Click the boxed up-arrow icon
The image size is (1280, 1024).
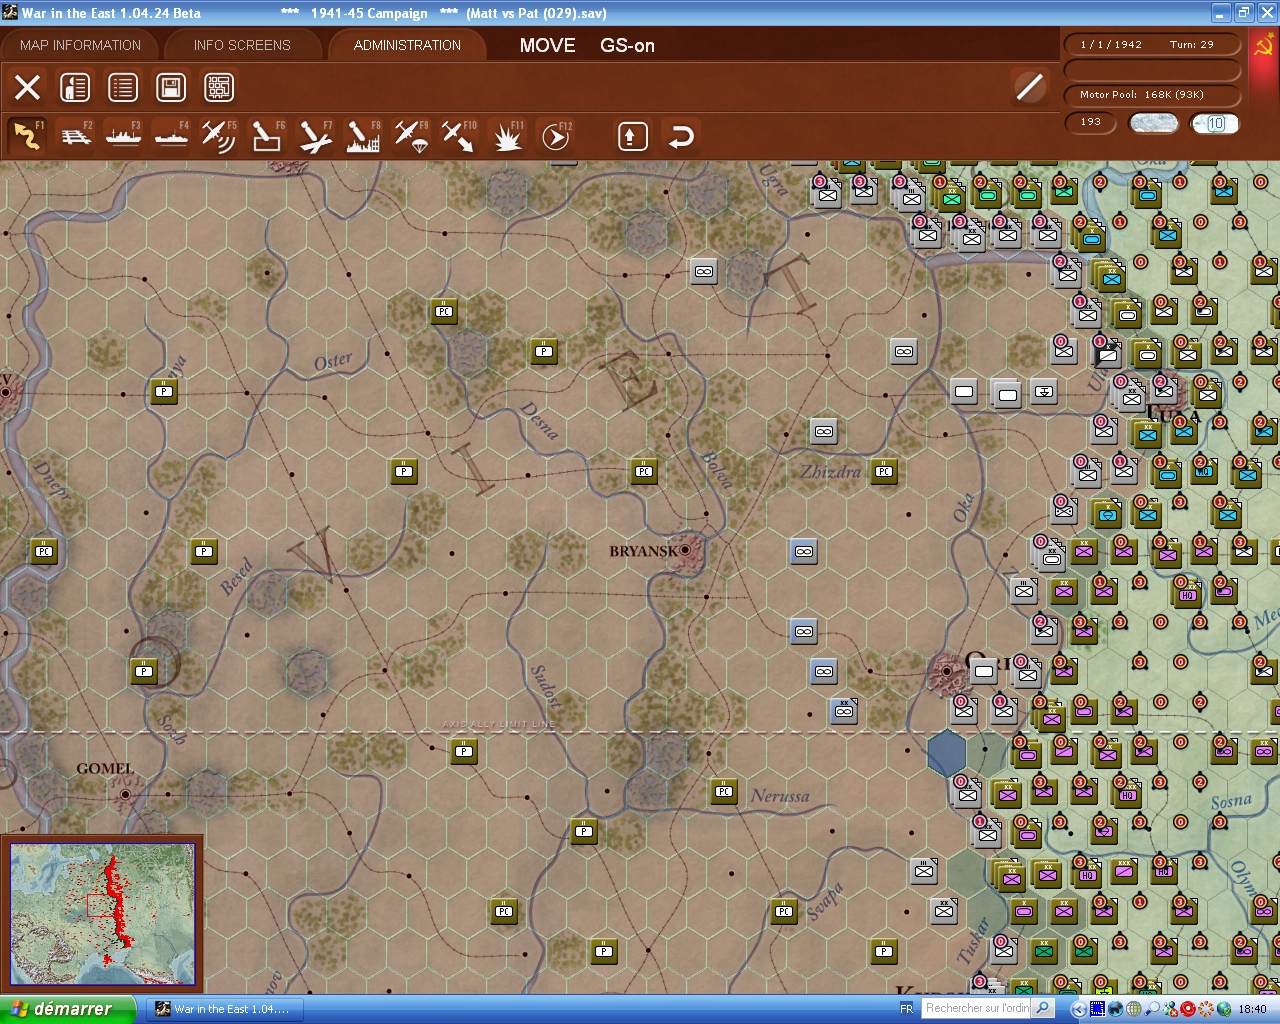pos(632,136)
